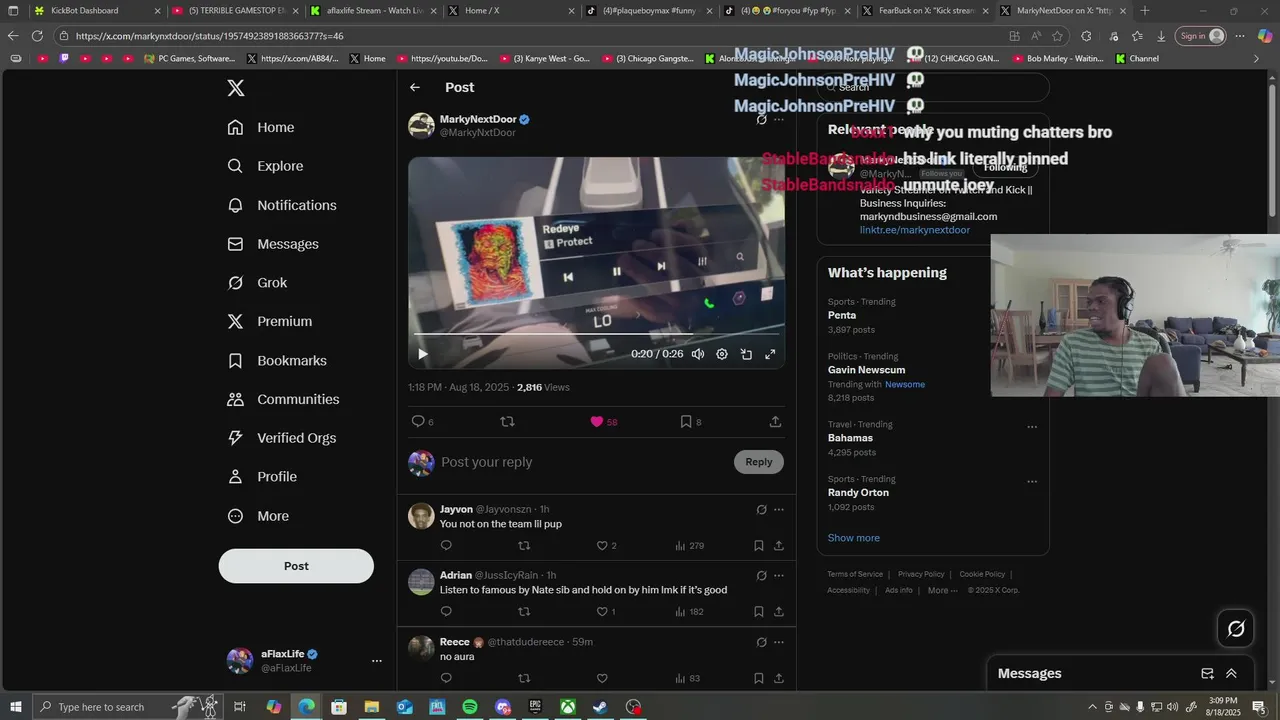Play the video in the post
The height and width of the screenshot is (720, 1280).
click(422, 354)
